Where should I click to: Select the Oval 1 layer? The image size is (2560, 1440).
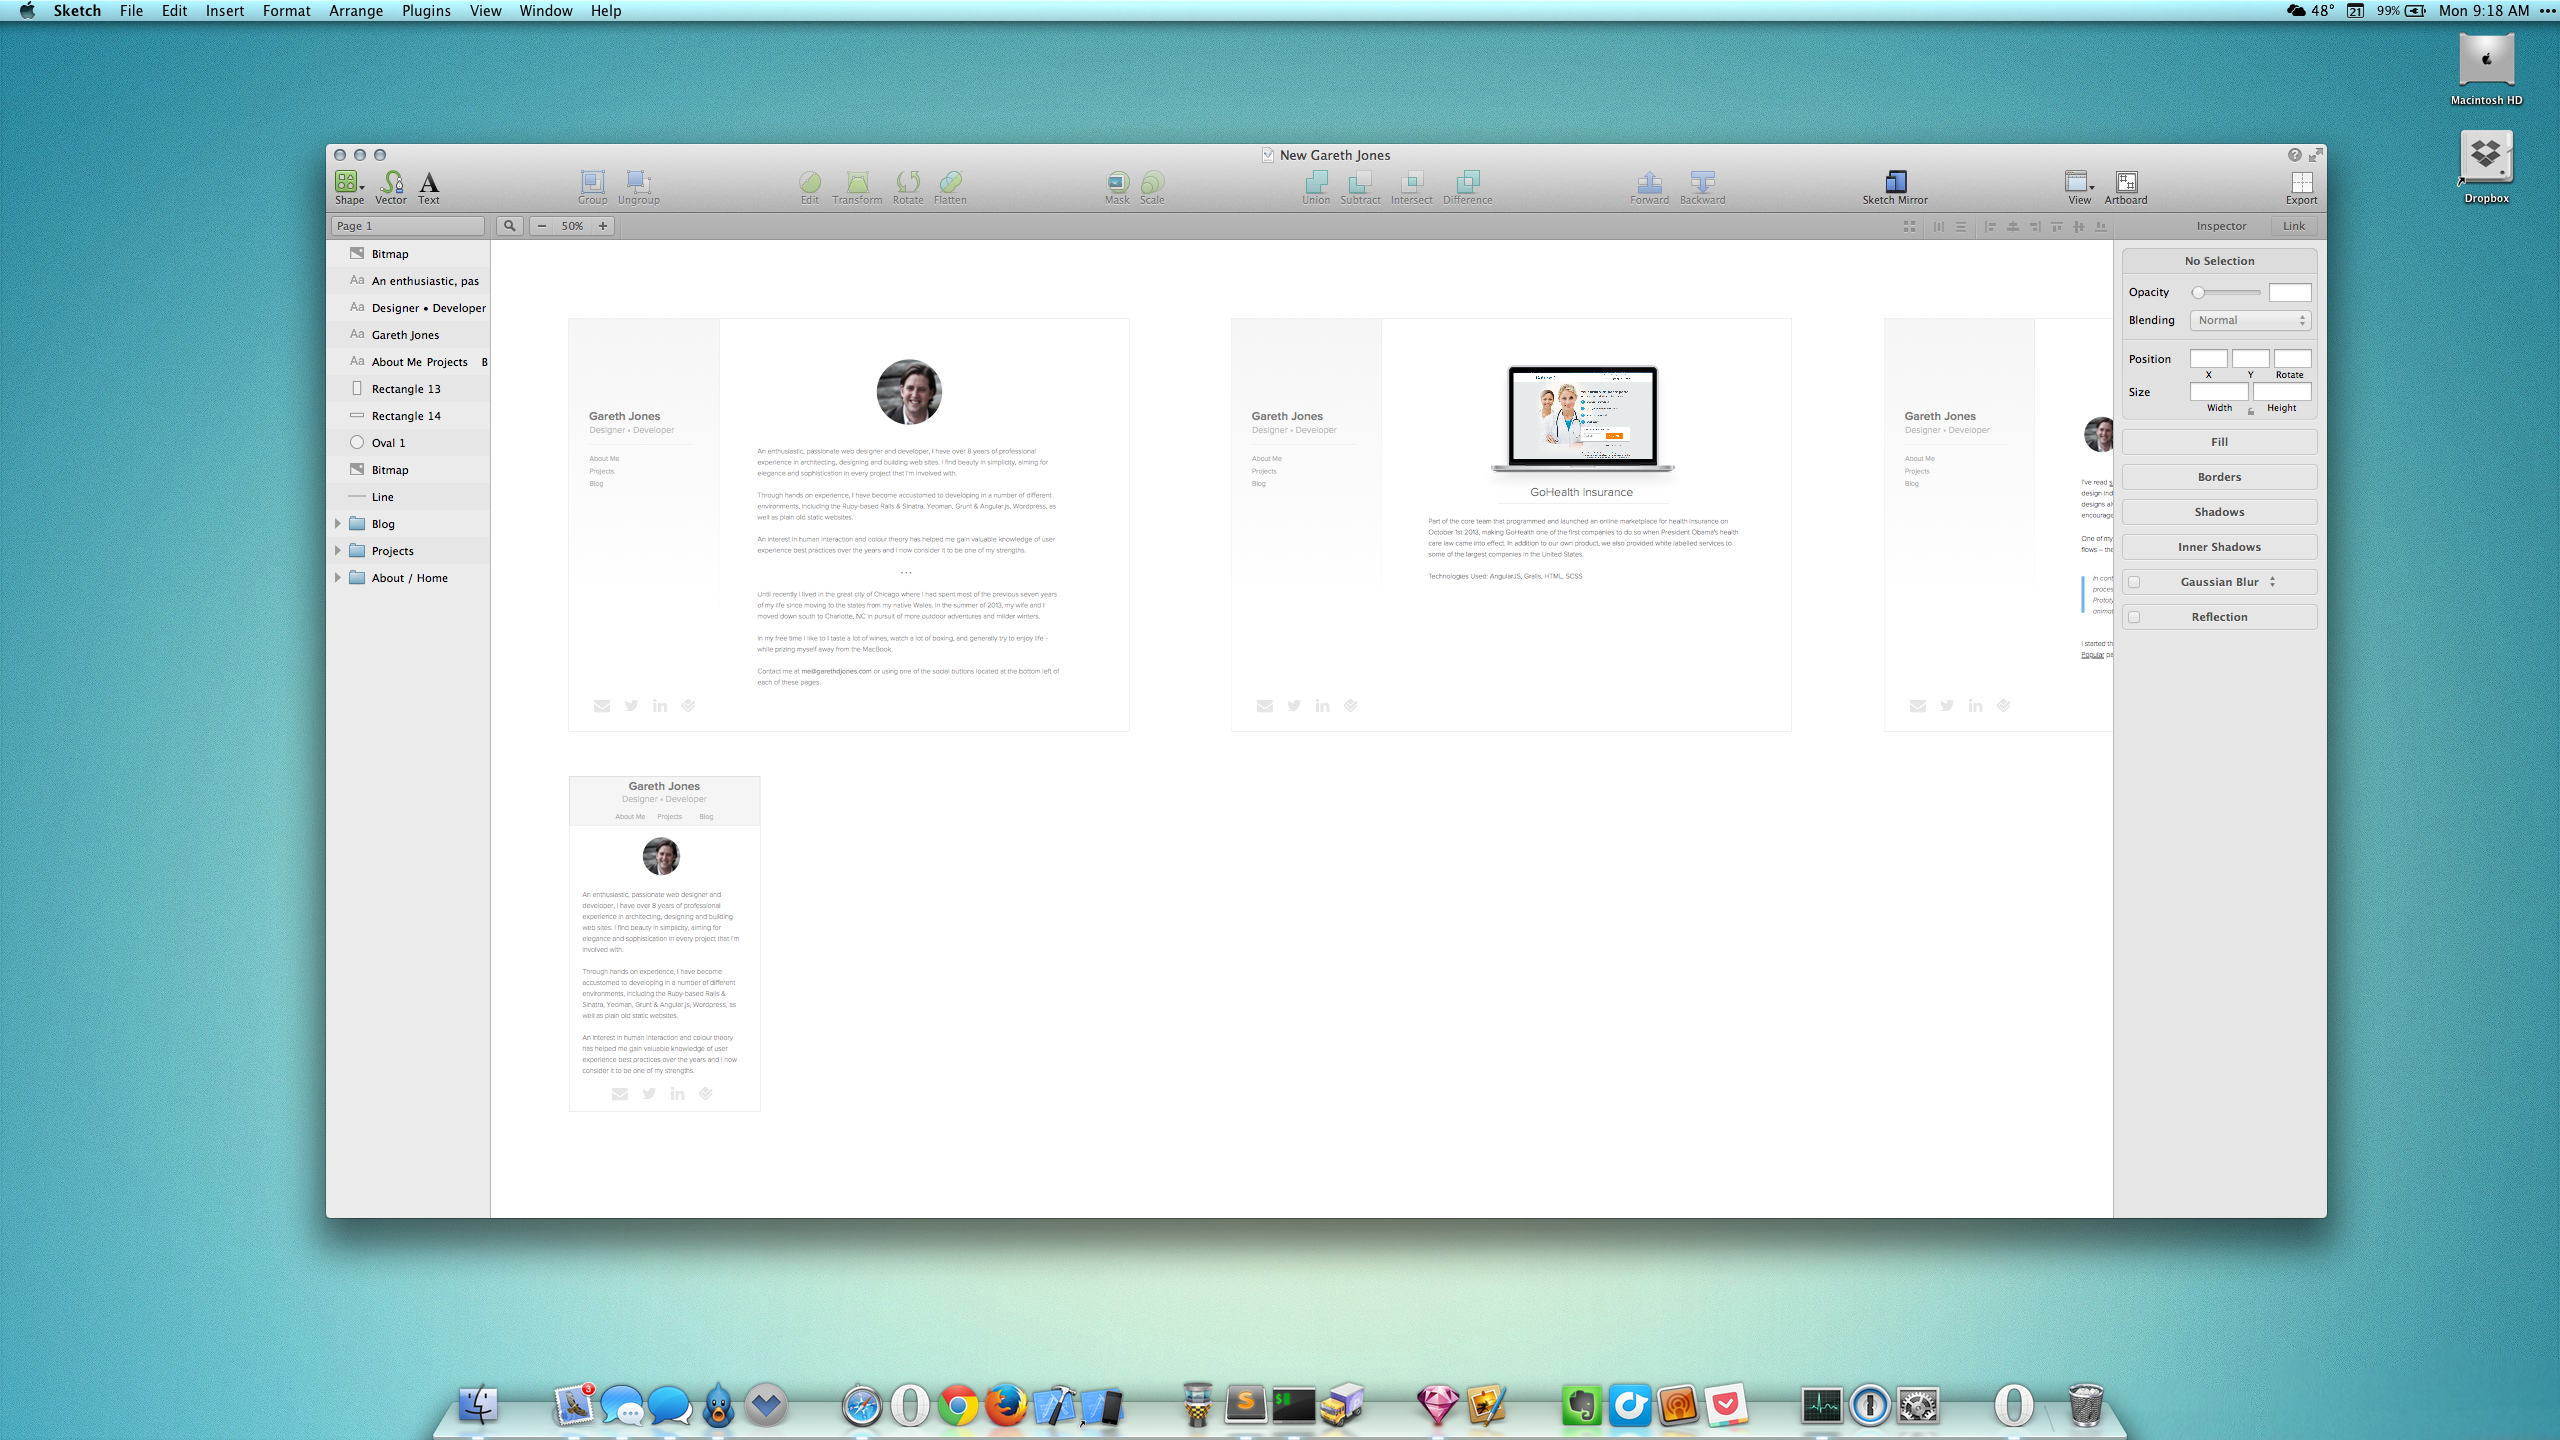tap(408, 443)
